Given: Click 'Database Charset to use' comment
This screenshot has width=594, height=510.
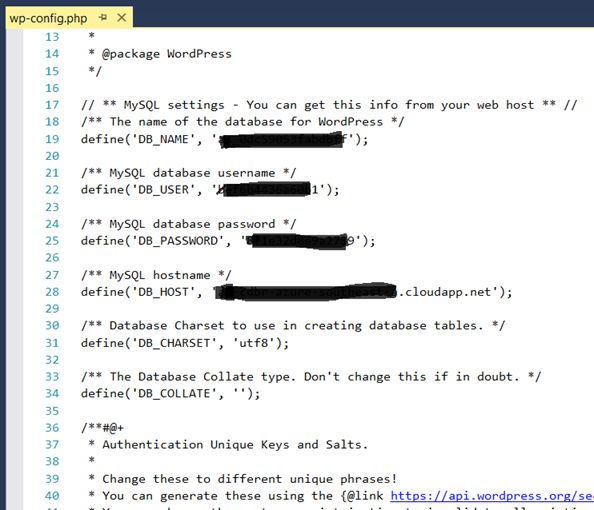Looking at the screenshot, I should tap(293, 326).
